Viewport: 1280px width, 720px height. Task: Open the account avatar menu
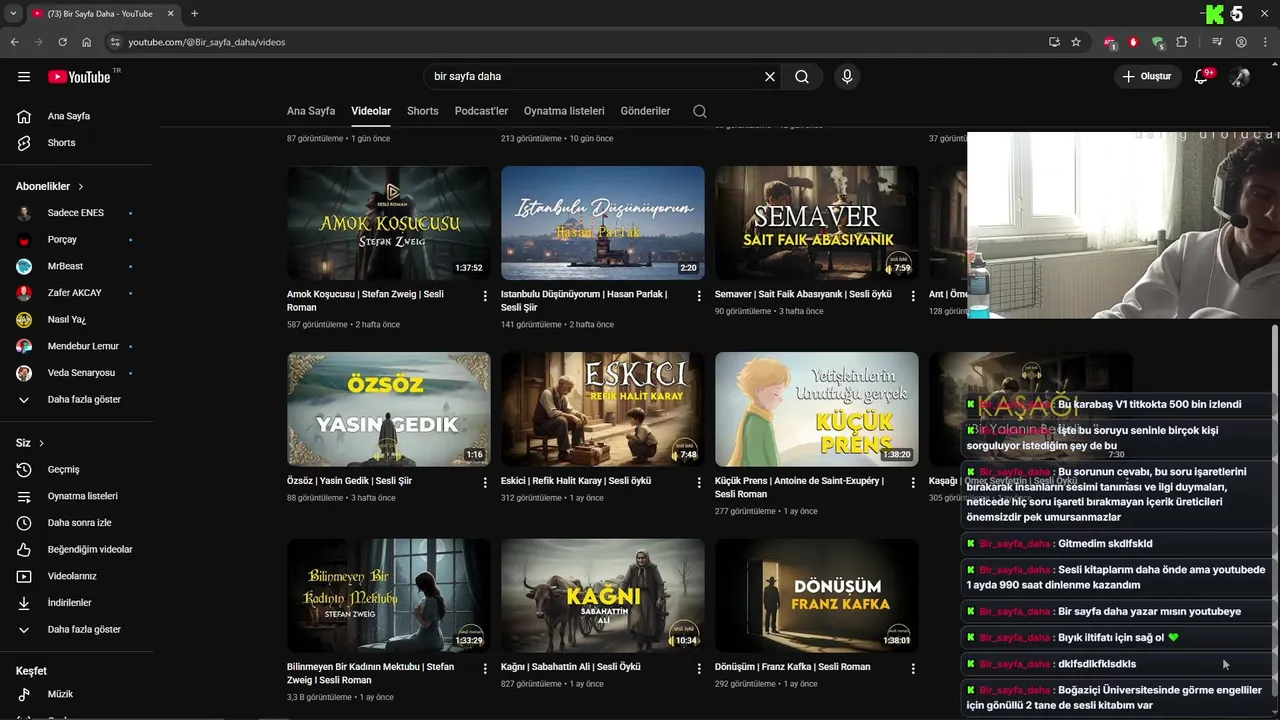click(x=1240, y=77)
